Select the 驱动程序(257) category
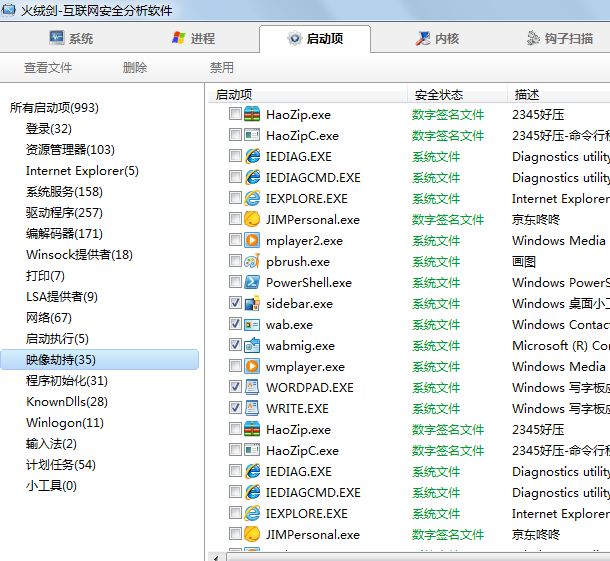Viewport: 610px width, 561px height. click(64, 212)
